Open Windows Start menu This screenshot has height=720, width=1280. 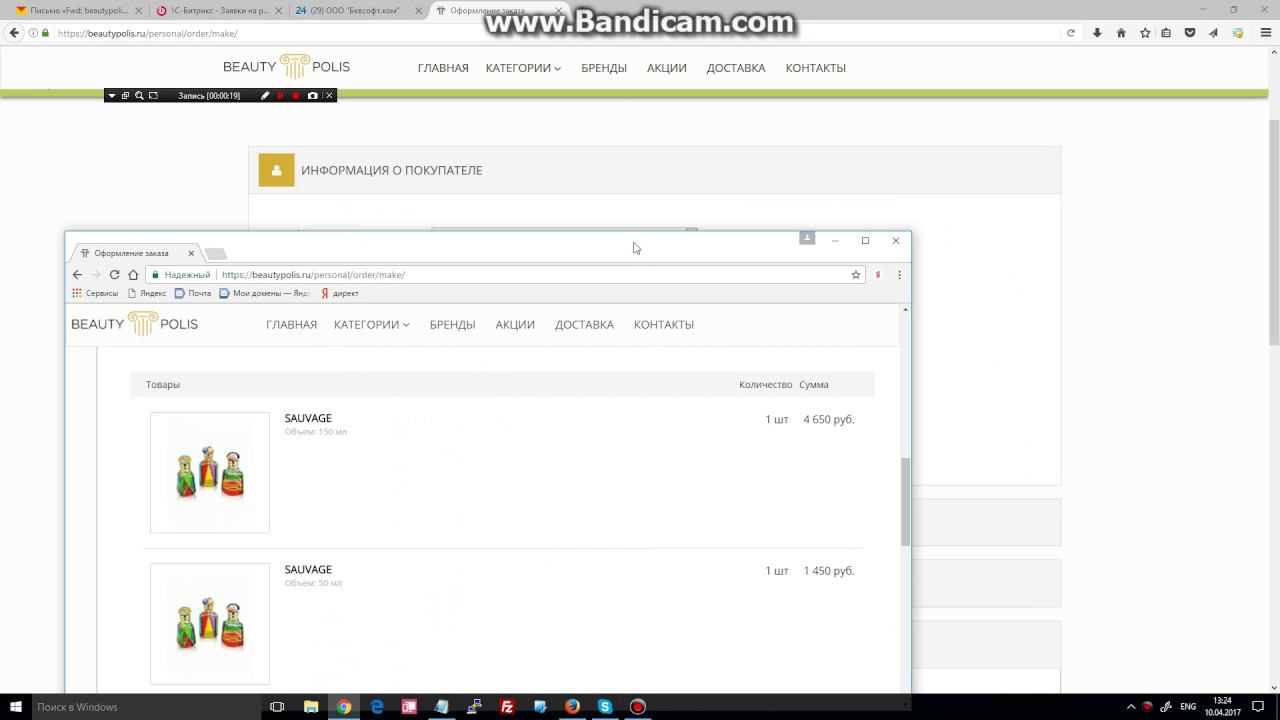pyautogui.click(x=16, y=707)
